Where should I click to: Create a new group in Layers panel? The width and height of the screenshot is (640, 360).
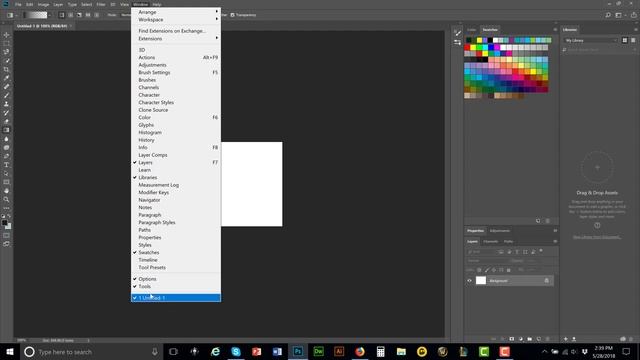[x=530, y=339]
